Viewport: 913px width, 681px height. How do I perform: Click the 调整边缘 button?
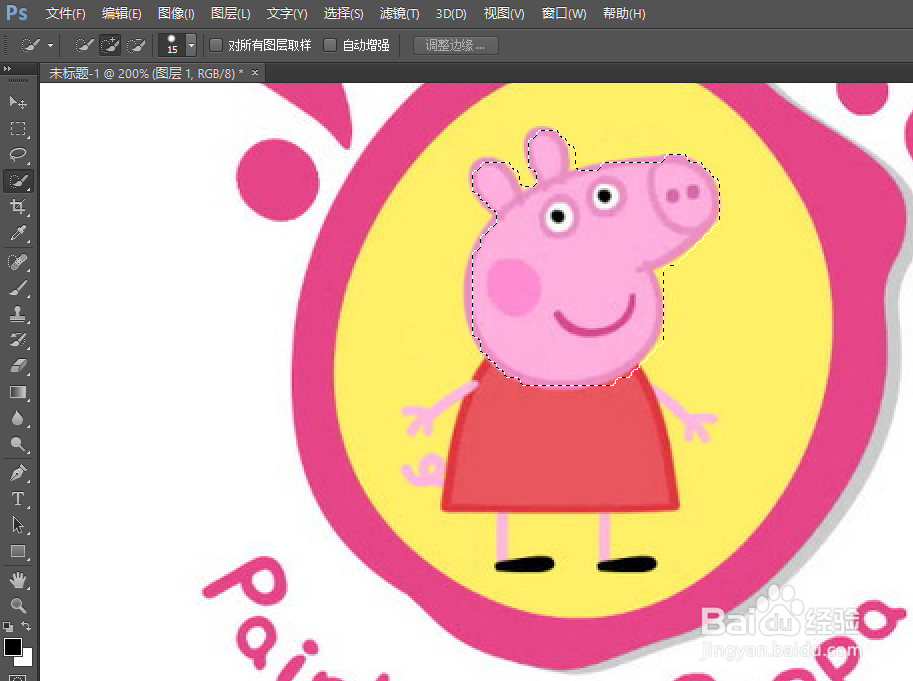click(x=454, y=44)
